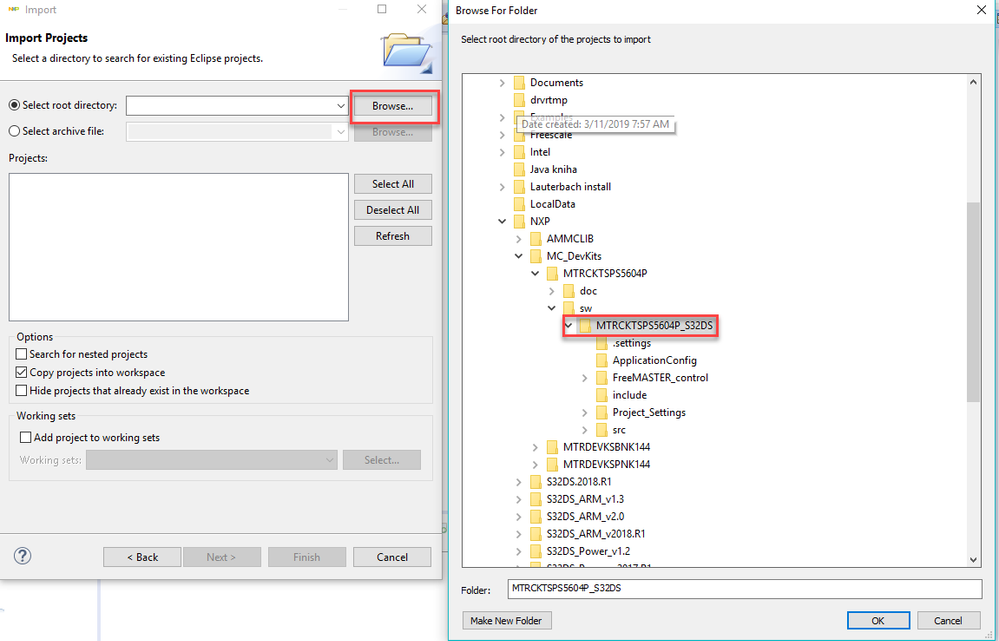
Task: Click the FreeMASTER_control folder icon
Action: 602,378
